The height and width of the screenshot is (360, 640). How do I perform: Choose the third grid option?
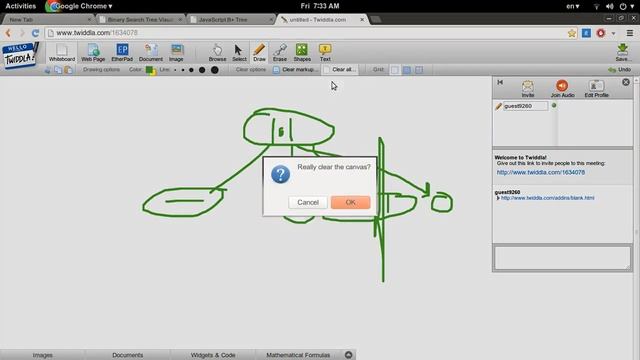click(x=419, y=70)
